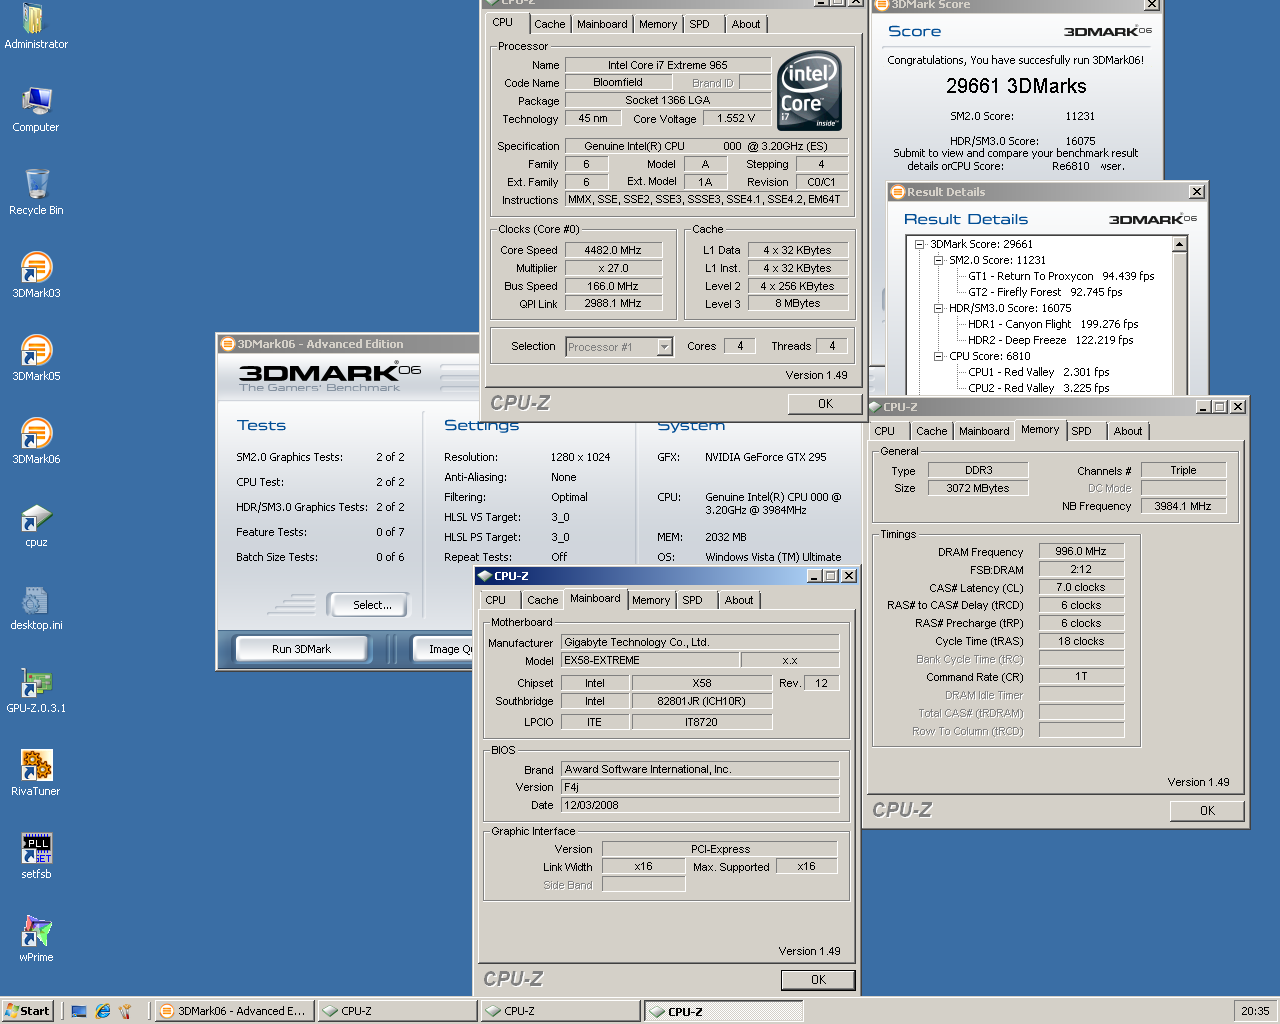Select CPU1 - Red Valley result
The image size is (1280, 1024).
pyautogui.click(x=1038, y=372)
